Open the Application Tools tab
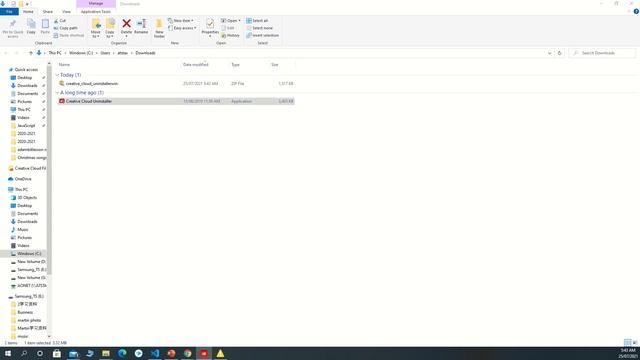Viewport: 640px width, 360px height. click(96, 11)
